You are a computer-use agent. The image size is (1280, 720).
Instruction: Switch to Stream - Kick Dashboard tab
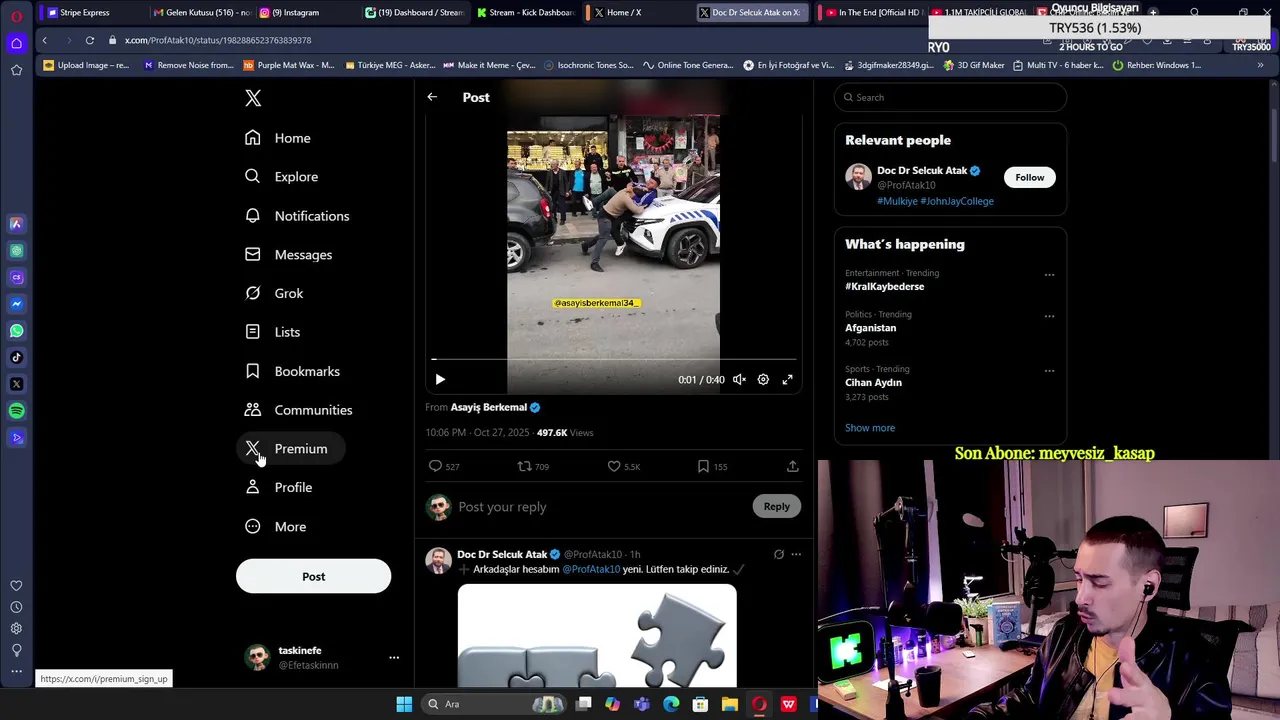(x=525, y=13)
